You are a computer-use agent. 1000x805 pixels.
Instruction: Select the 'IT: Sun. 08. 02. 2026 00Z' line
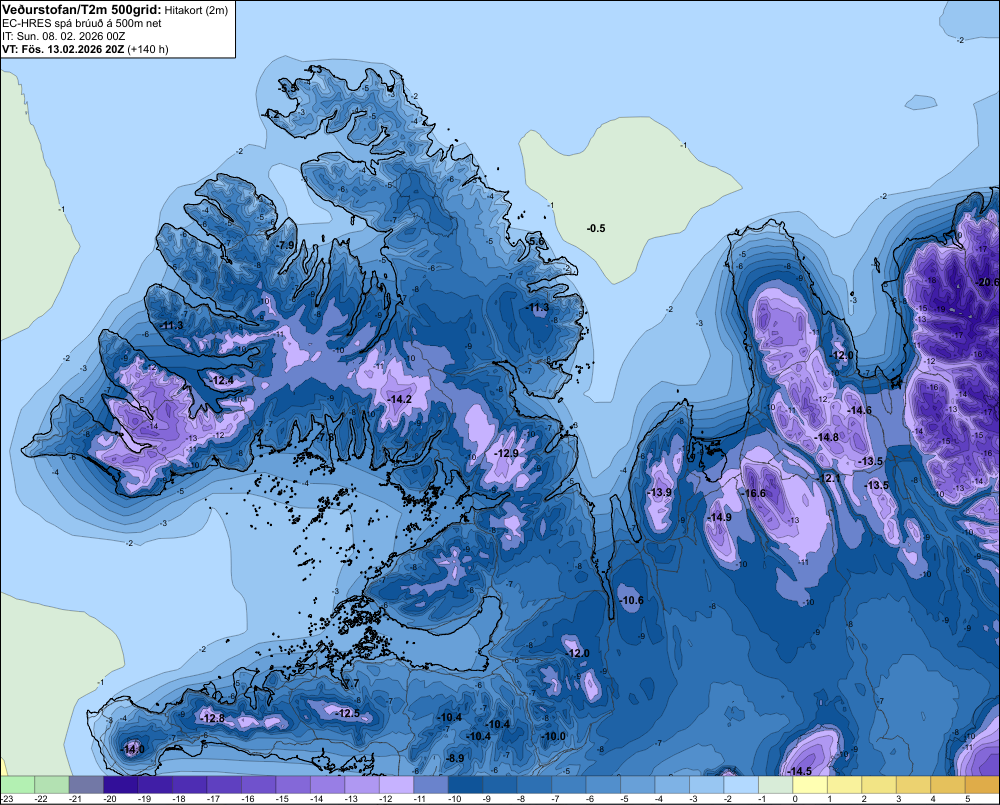tap(63, 36)
